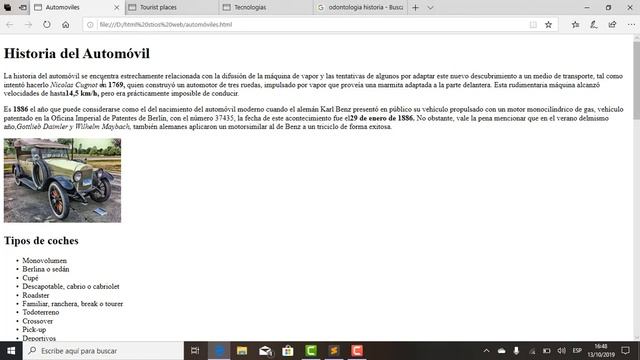The image size is (640, 360).
Task: Open Sublime Text from the taskbar
Action: coord(334,351)
